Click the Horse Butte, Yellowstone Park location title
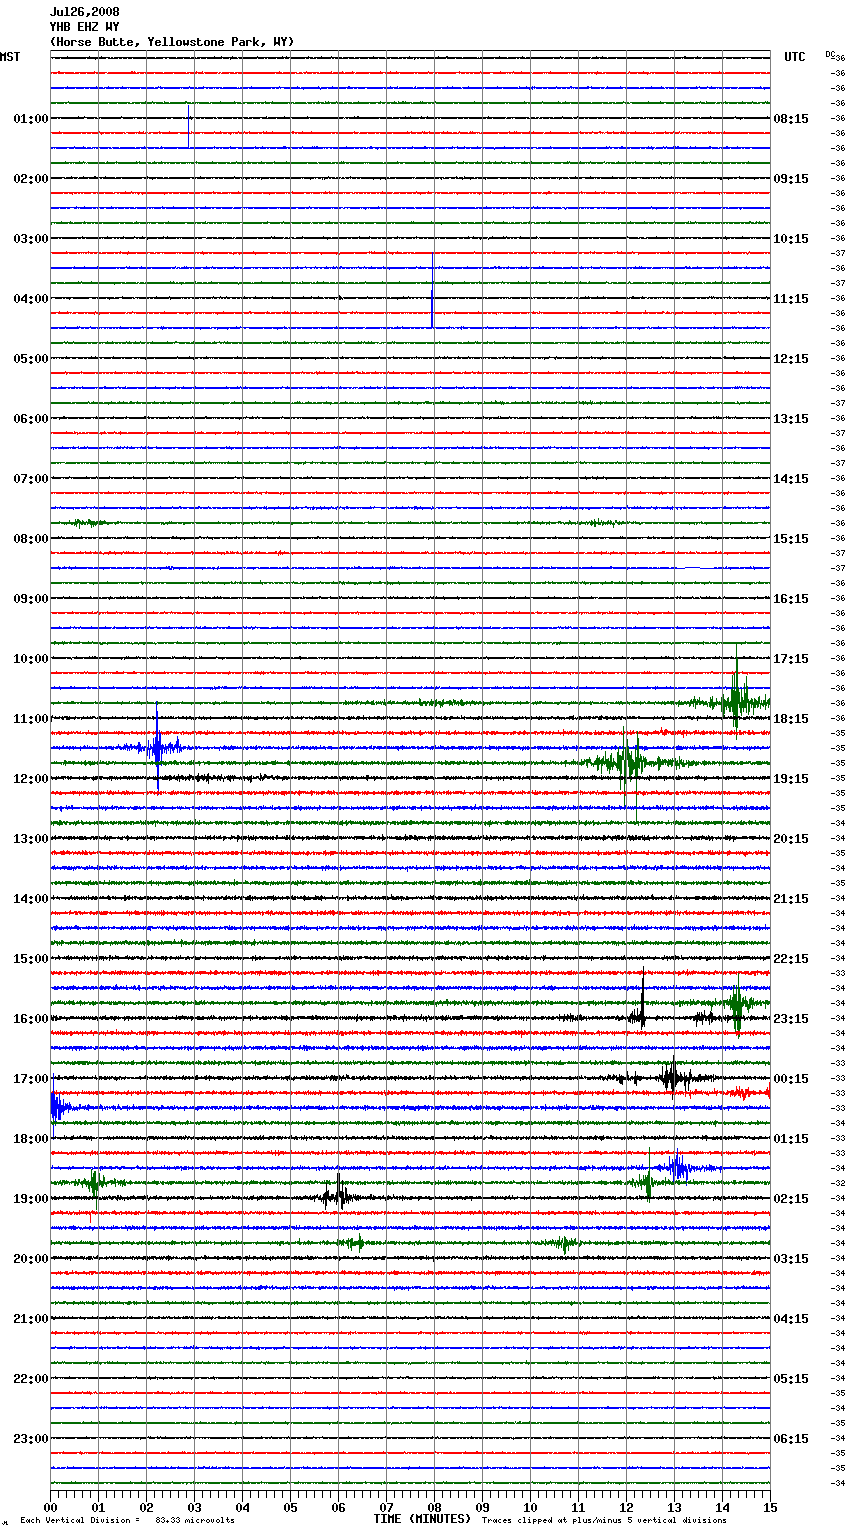850x1534 pixels. [x=172, y=42]
